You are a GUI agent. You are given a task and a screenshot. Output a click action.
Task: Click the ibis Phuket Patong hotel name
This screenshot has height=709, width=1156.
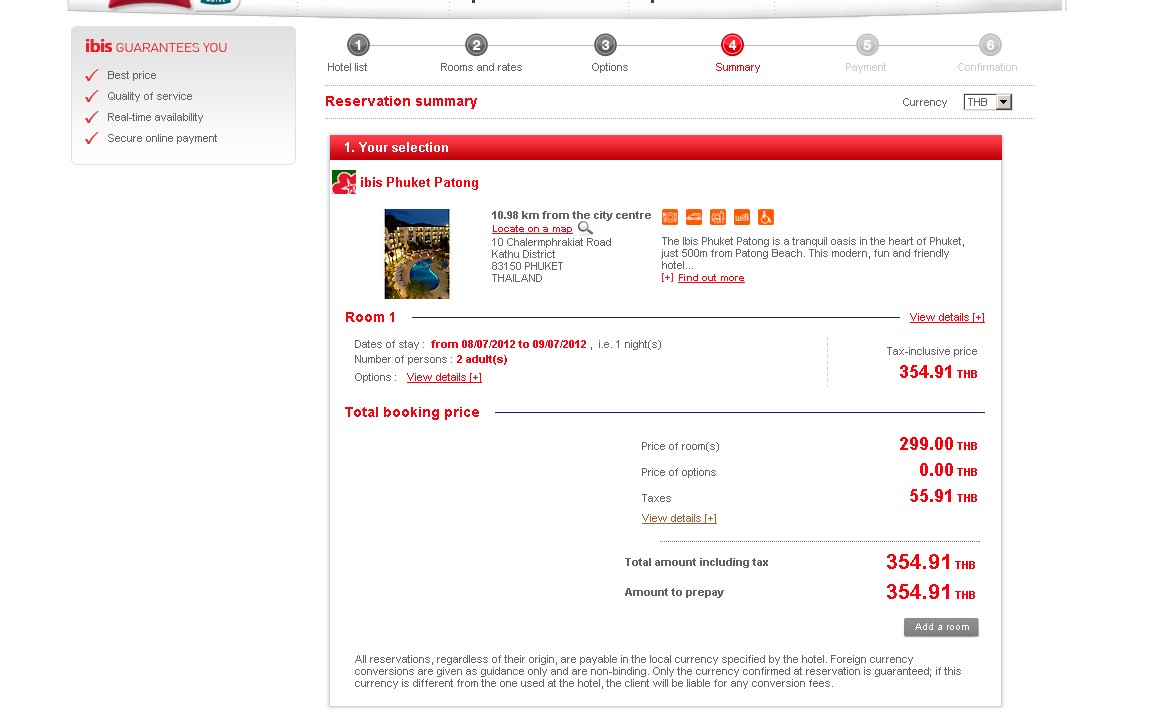click(419, 182)
